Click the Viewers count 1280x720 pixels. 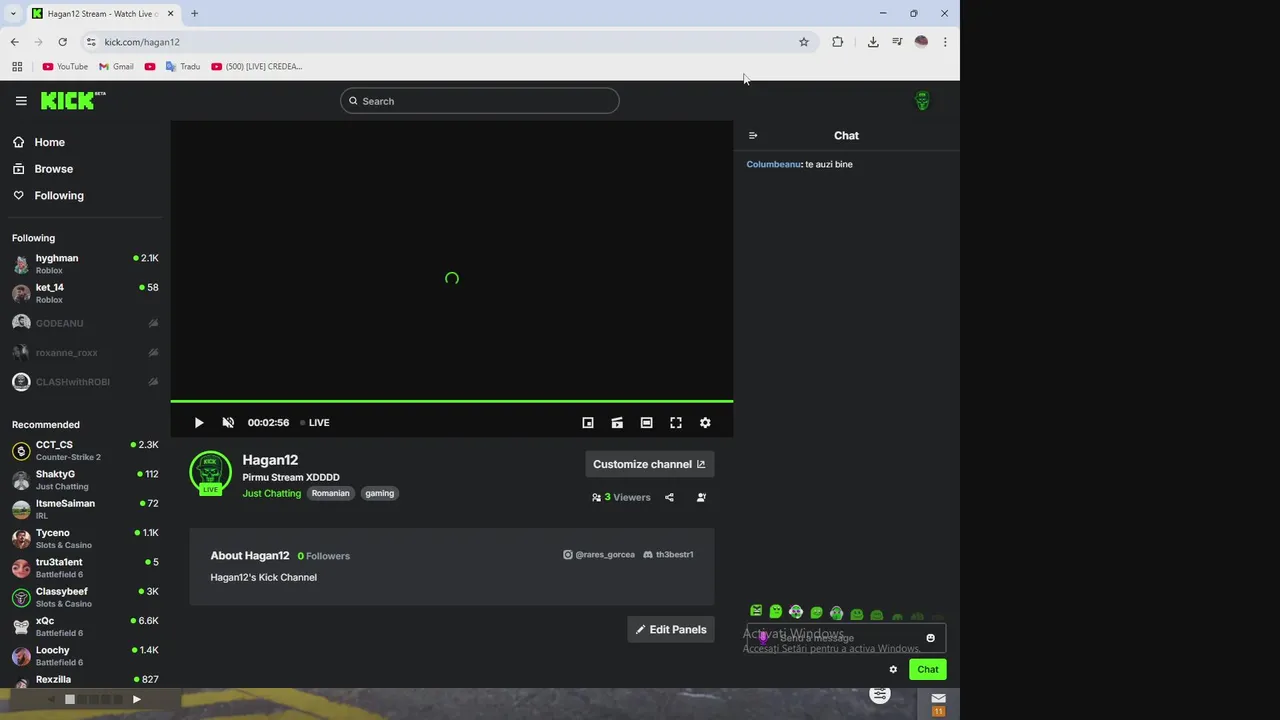[x=621, y=497]
